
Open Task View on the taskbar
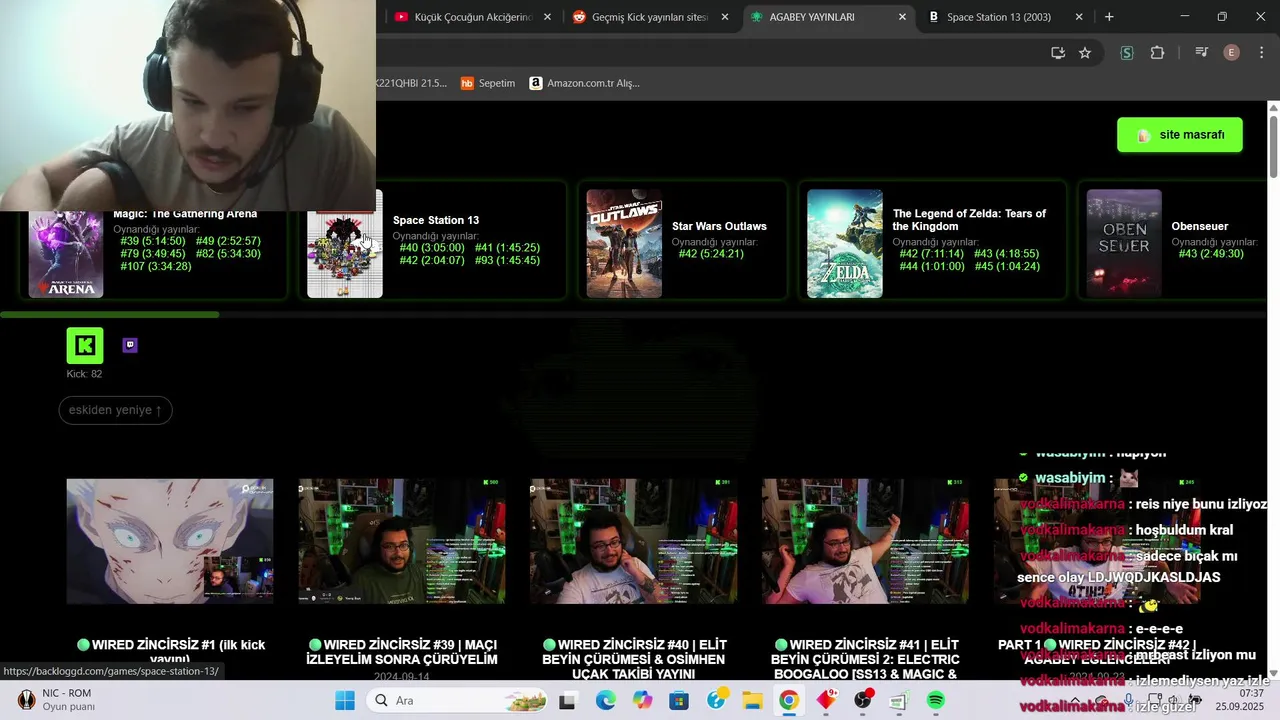coord(567,700)
